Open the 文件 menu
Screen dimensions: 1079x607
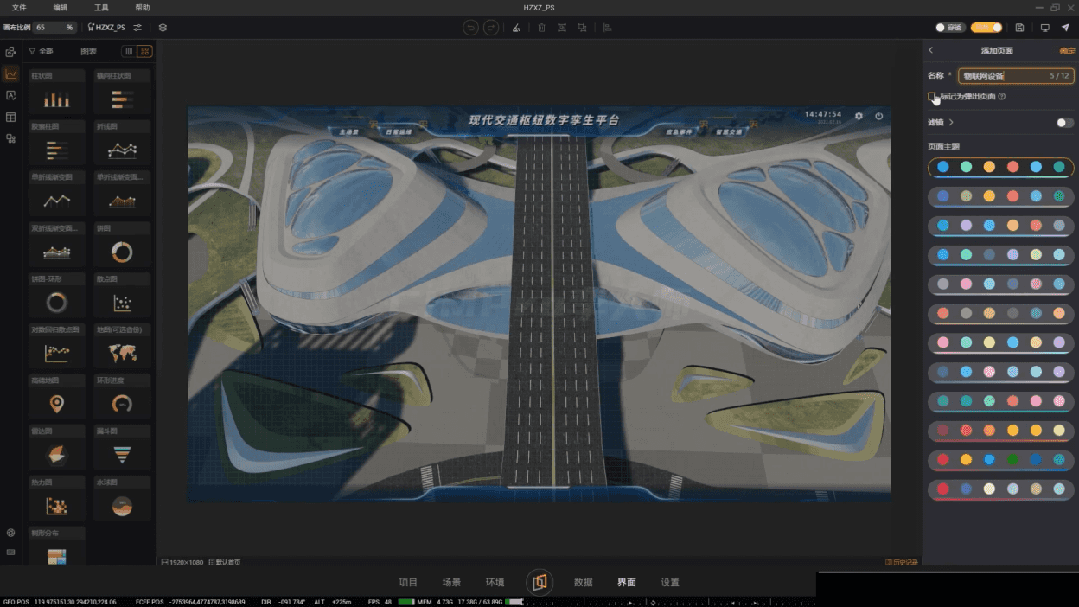[19, 7]
